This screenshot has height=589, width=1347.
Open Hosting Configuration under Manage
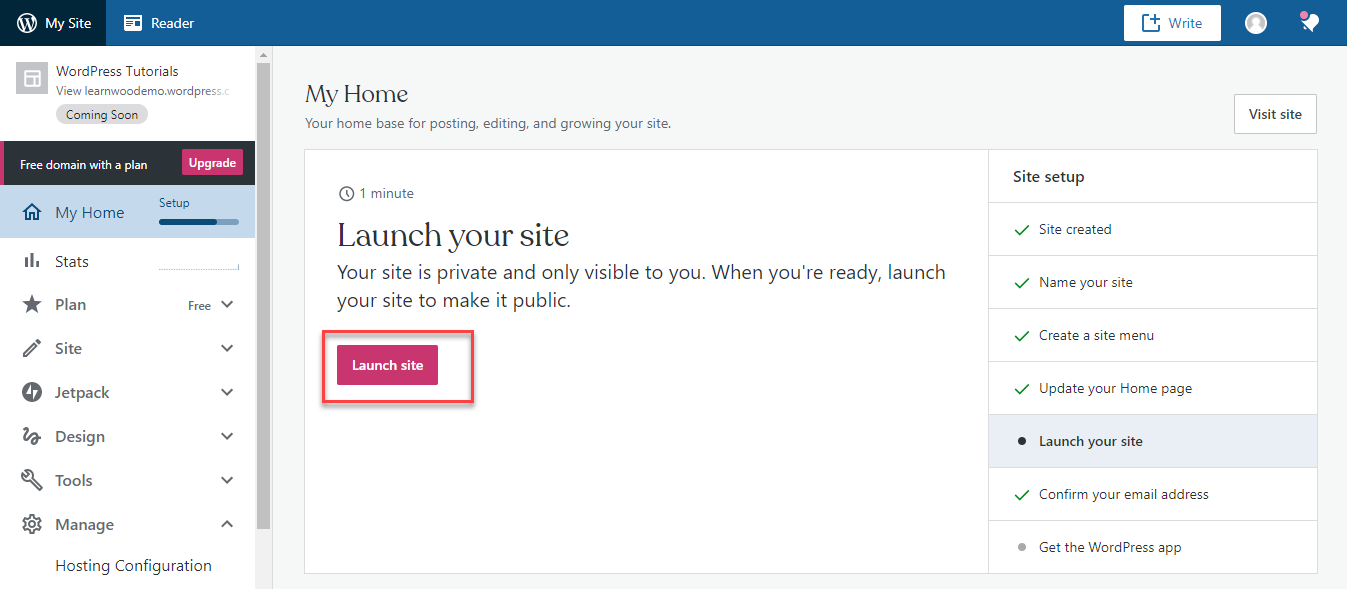coord(133,566)
